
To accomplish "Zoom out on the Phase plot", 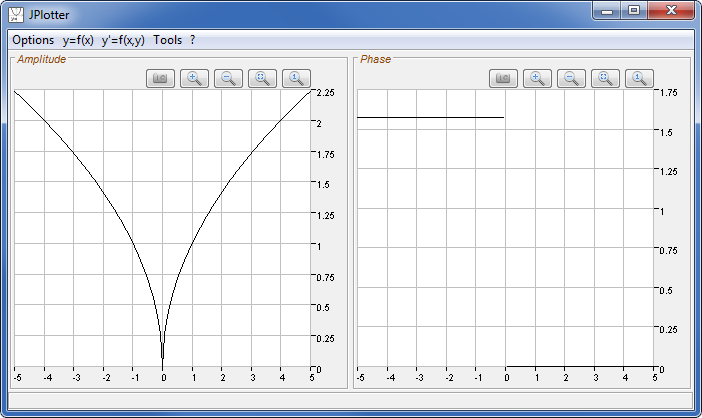I will [x=572, y=78].
